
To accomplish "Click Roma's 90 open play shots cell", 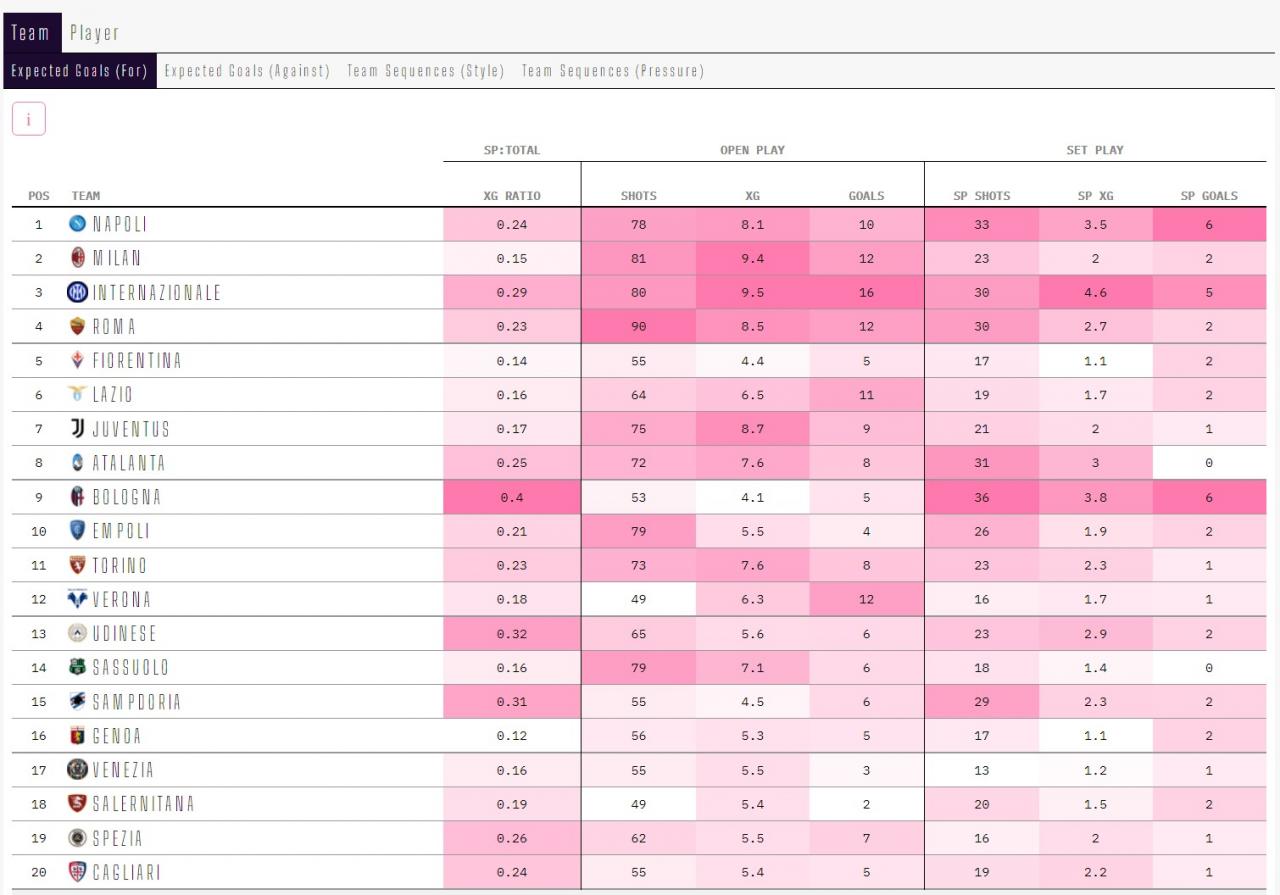I will (x=638, y=326).
